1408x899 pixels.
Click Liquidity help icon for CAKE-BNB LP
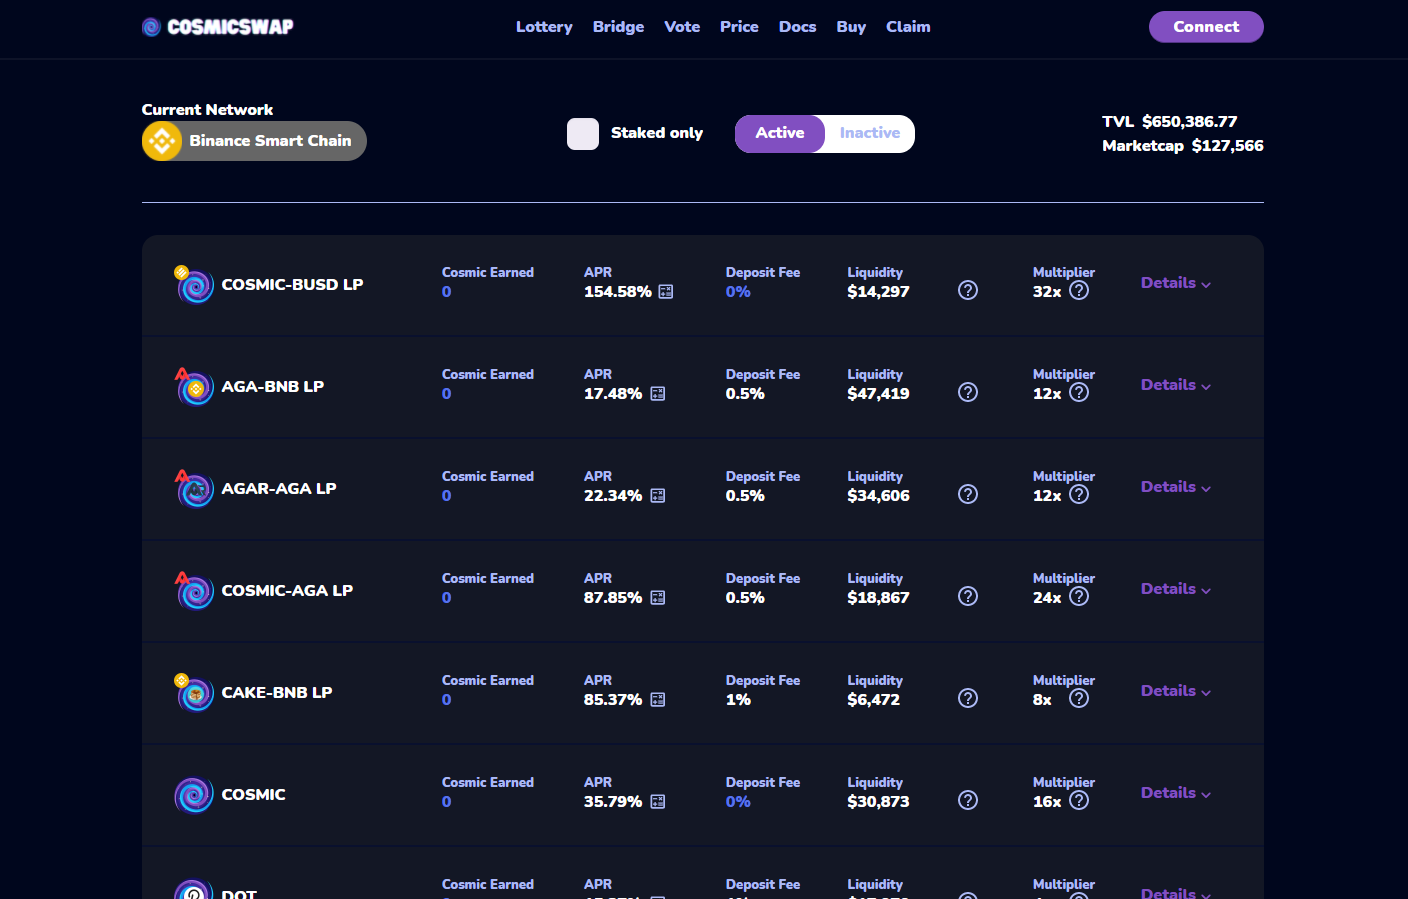click(967, 698)
